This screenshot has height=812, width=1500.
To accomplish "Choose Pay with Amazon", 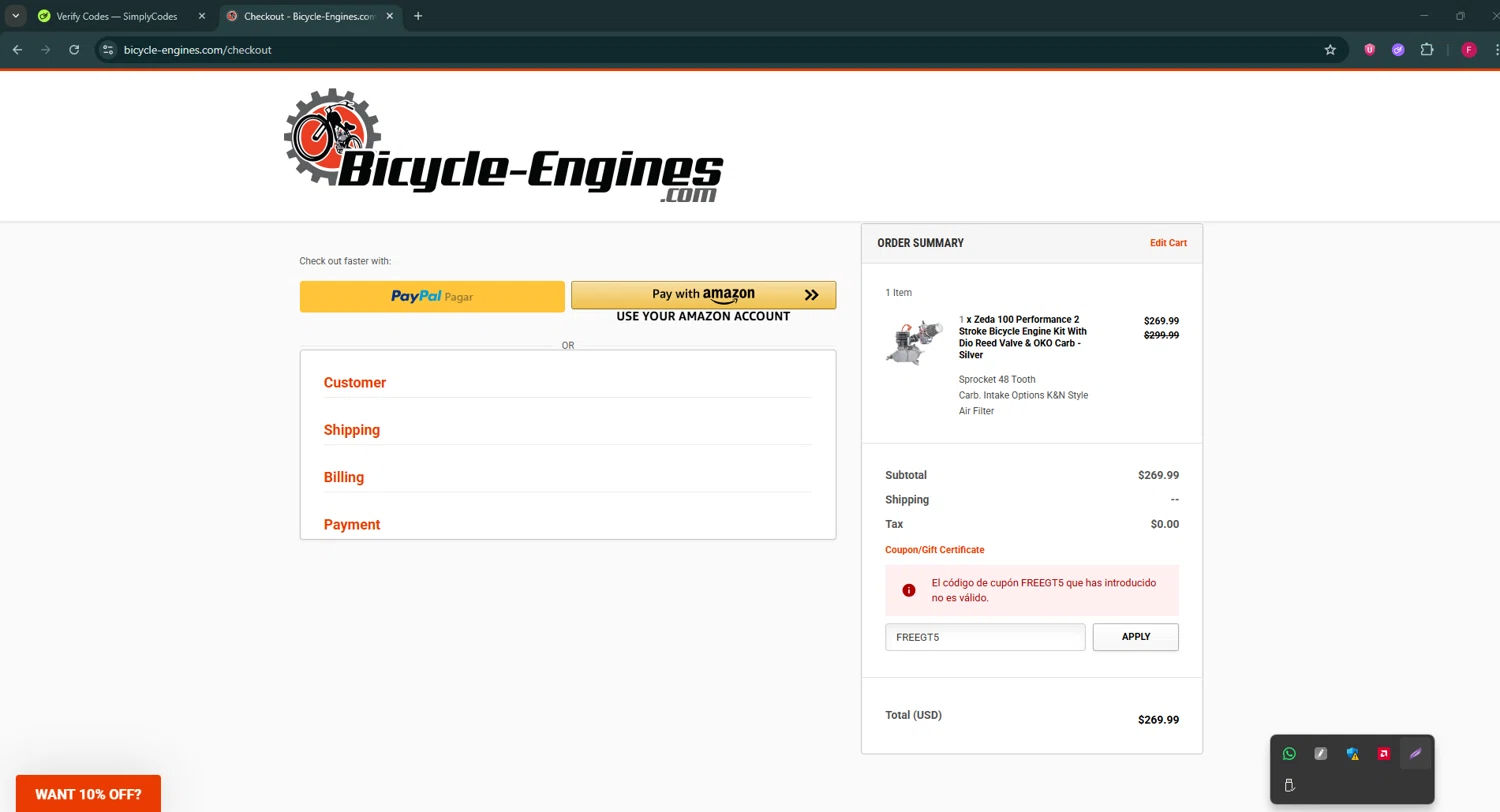I will tap(703, 295).
